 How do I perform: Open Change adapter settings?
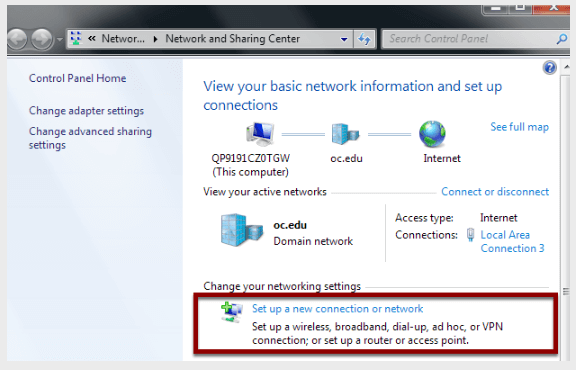[x=86, y=111]
